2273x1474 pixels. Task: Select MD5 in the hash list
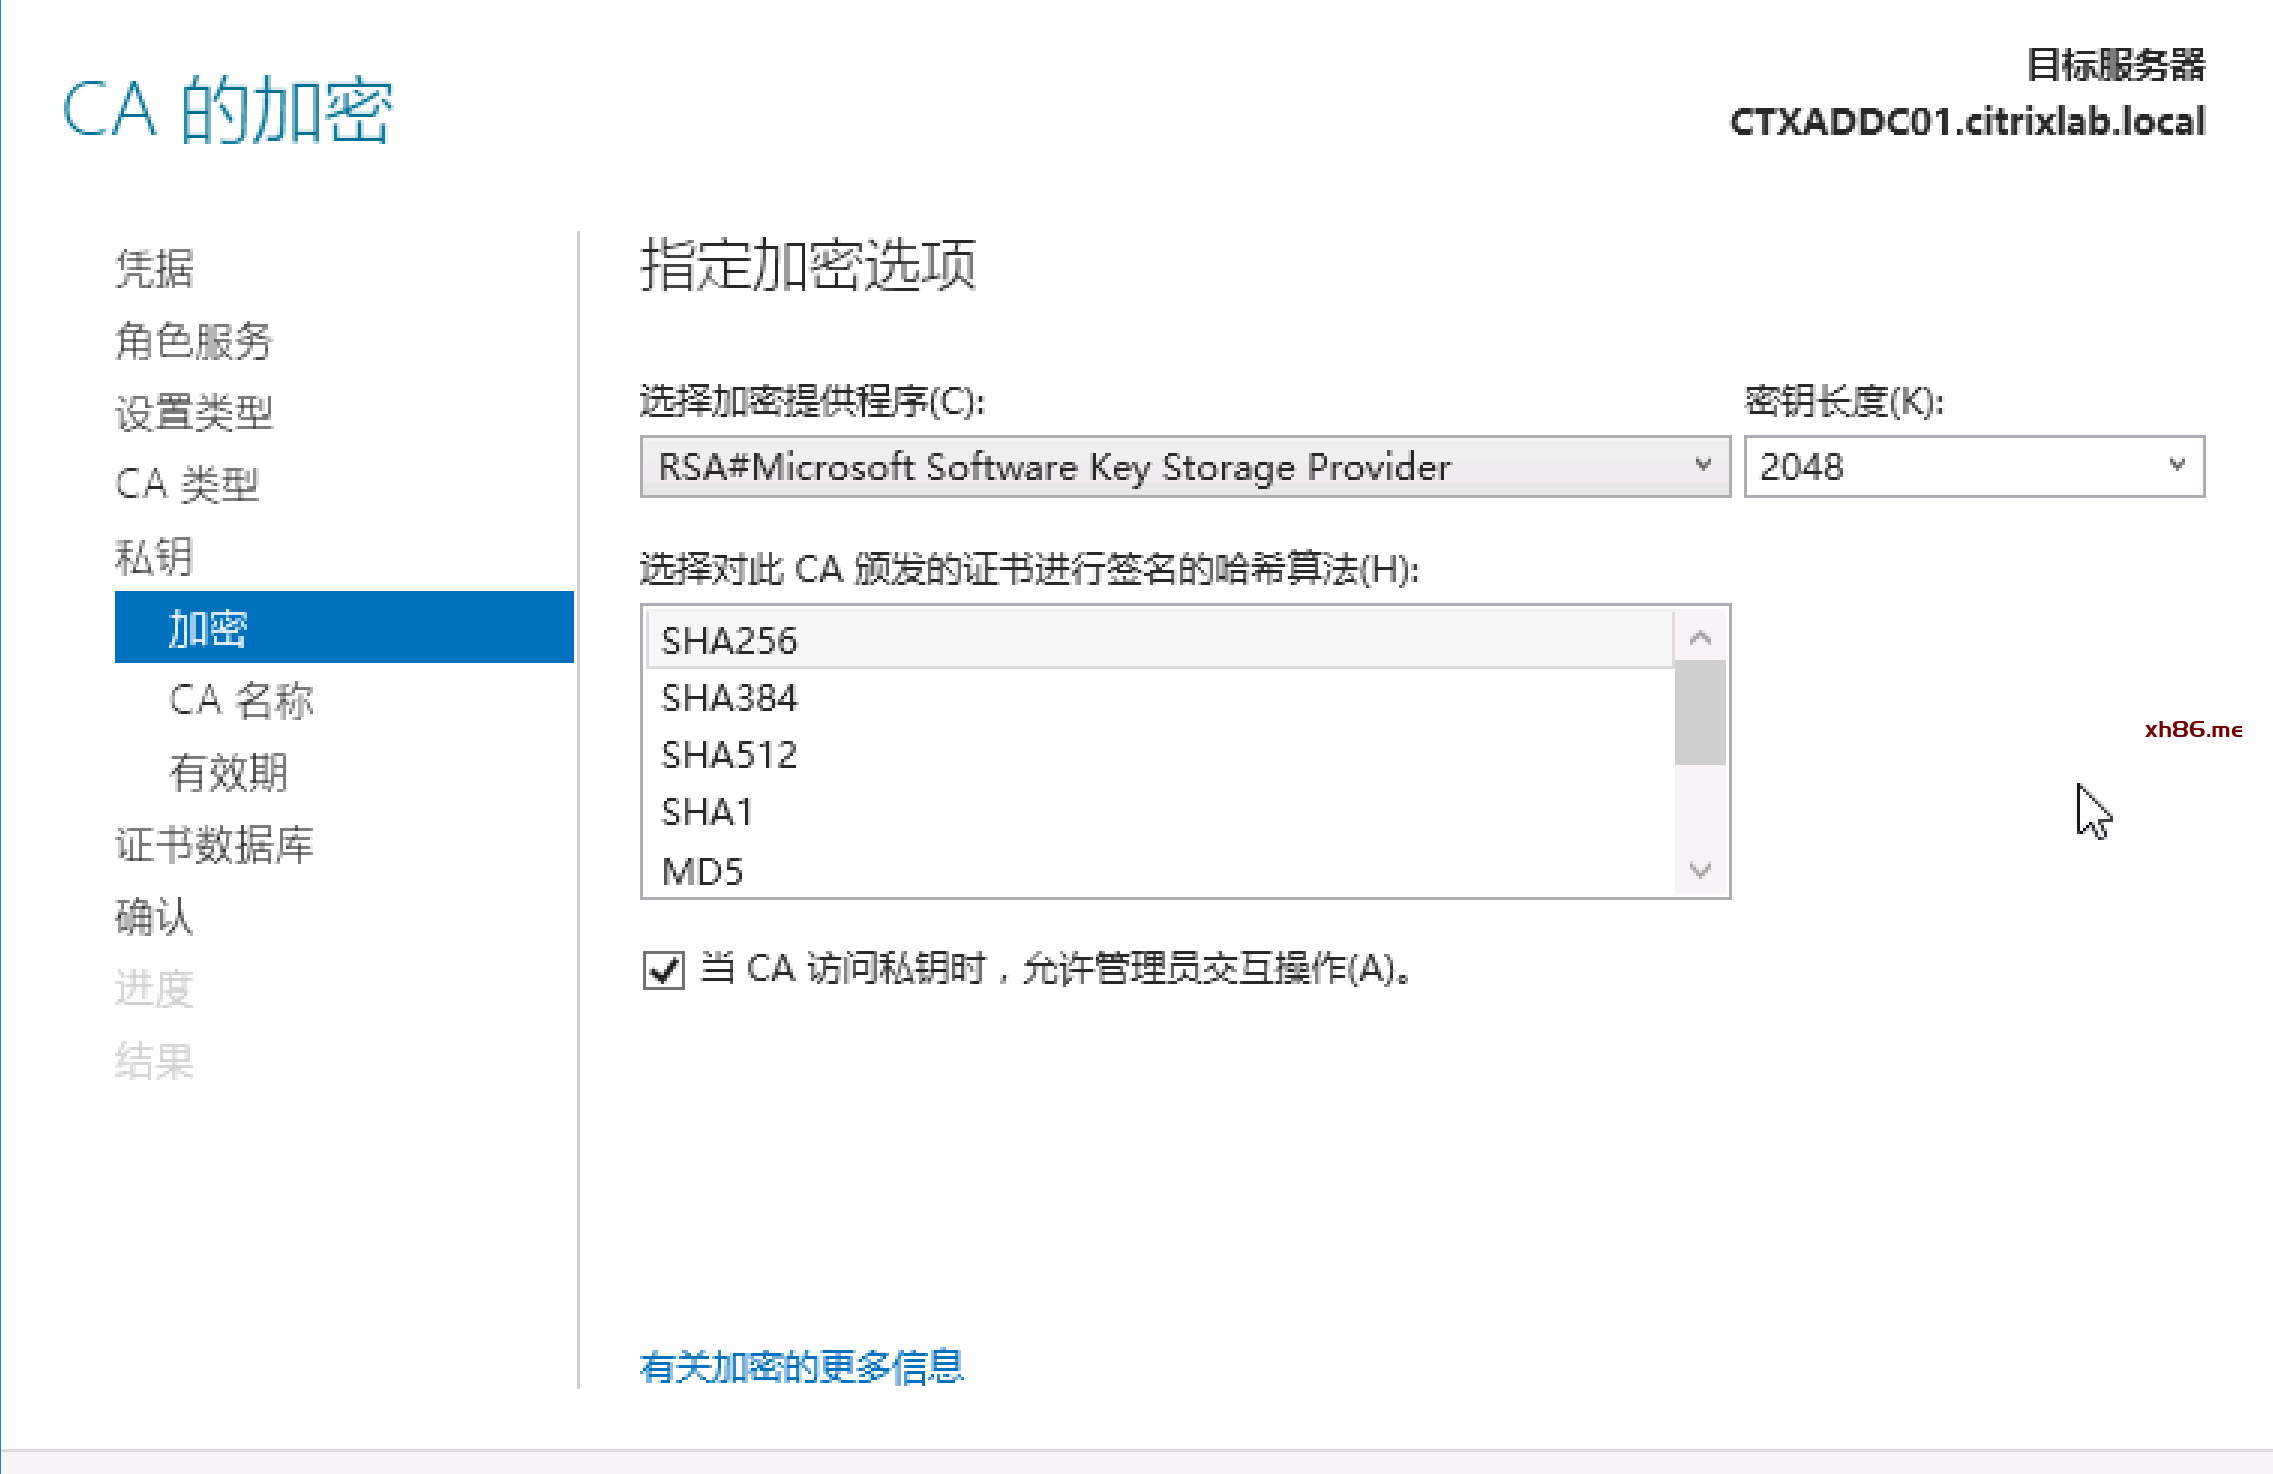[x=703, y=871]
